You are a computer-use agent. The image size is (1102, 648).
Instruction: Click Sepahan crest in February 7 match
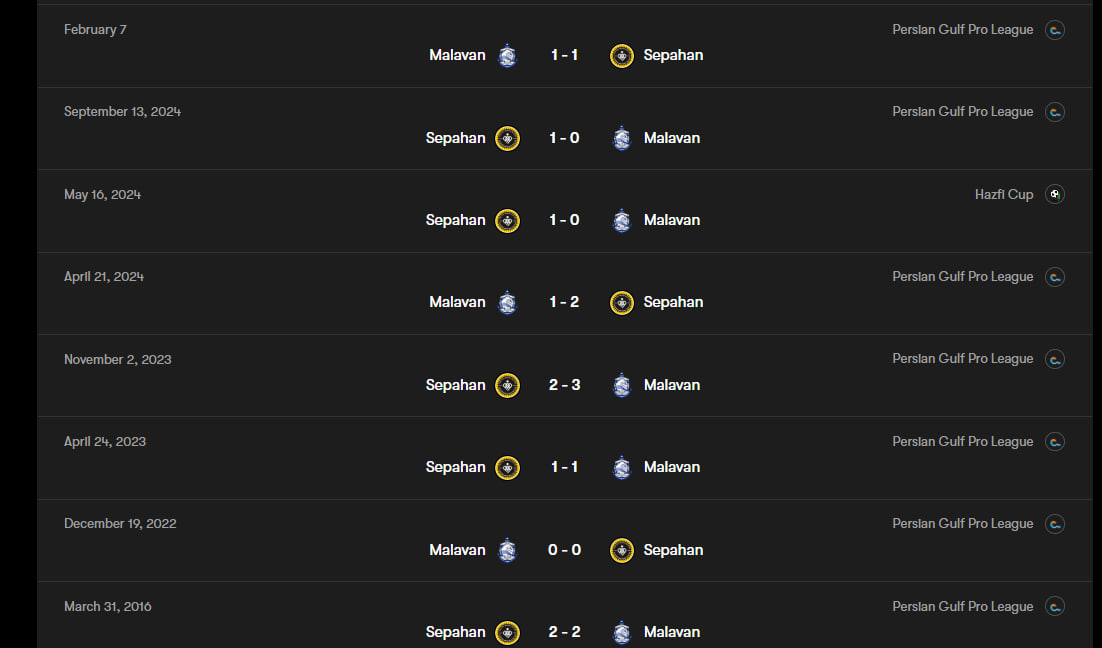(x=622, y=56)
